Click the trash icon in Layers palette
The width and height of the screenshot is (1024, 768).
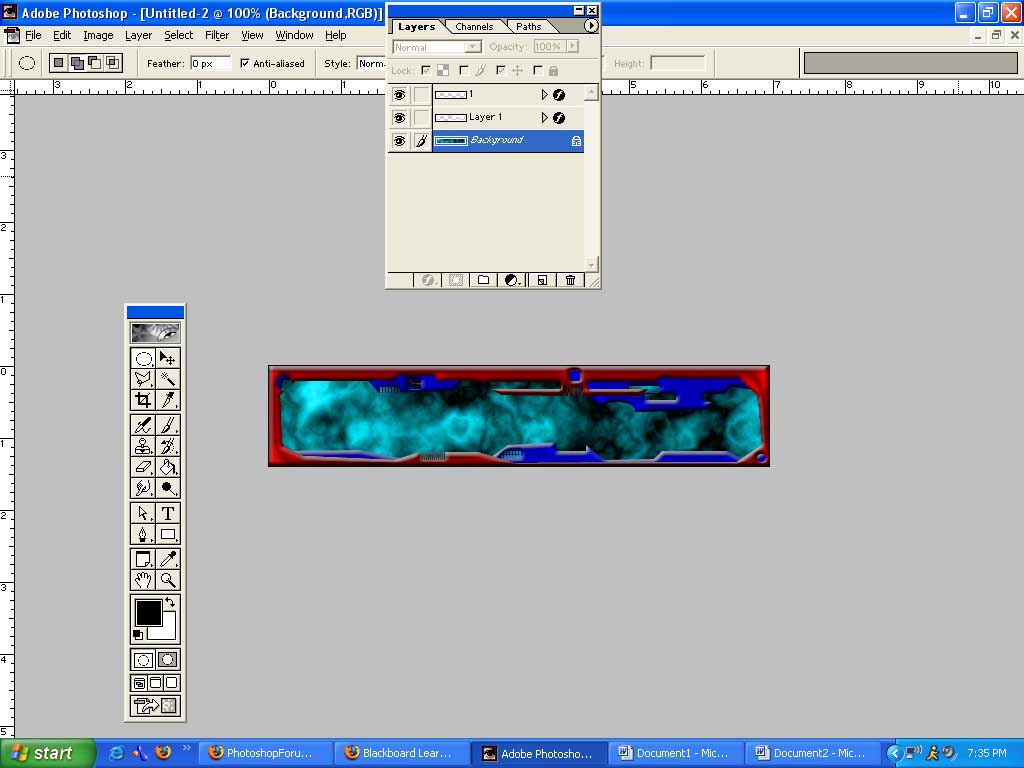pos(570,280)
